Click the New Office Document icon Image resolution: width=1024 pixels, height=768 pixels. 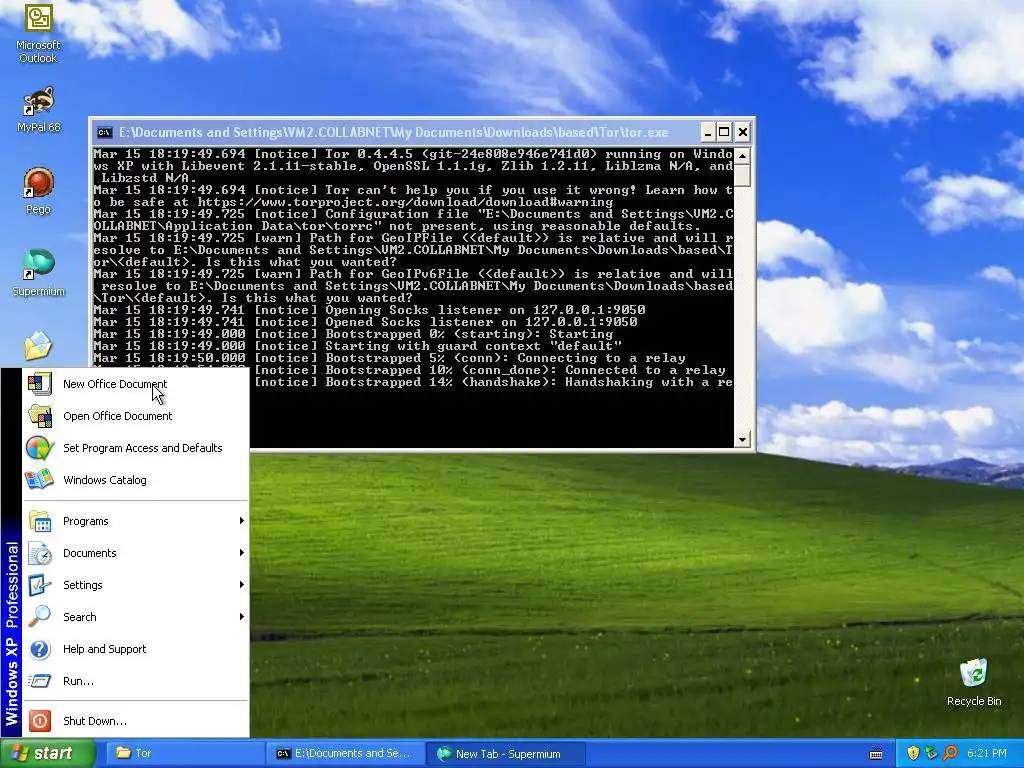(x=40, y=383)
